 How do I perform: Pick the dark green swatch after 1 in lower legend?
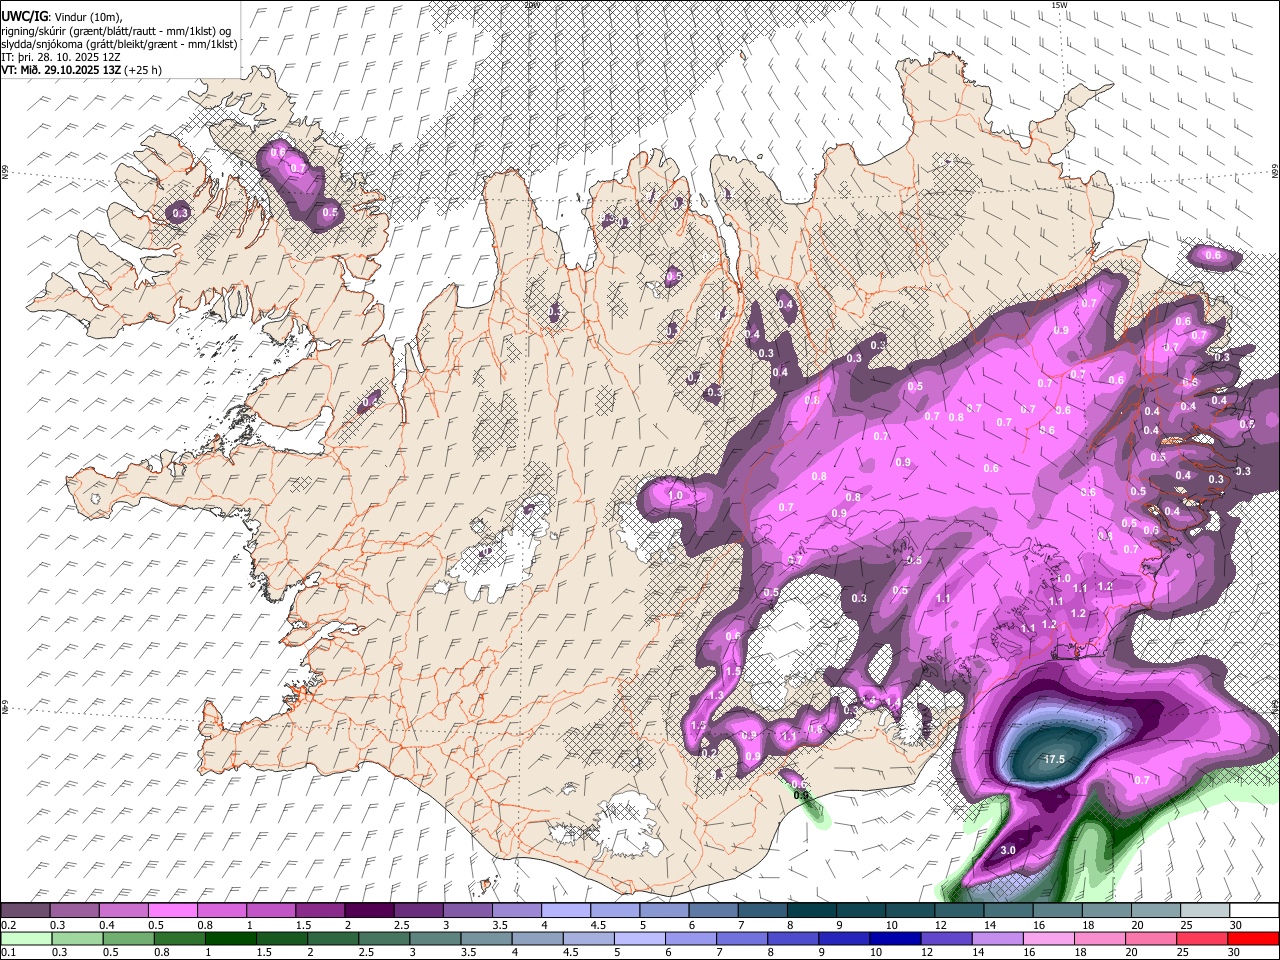(x=230, y=939)
